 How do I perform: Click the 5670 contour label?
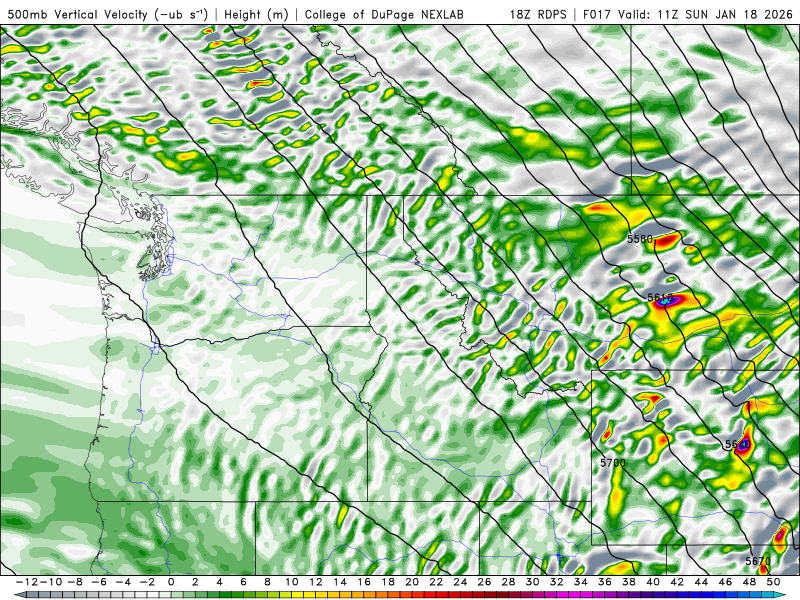click(758, 561)
